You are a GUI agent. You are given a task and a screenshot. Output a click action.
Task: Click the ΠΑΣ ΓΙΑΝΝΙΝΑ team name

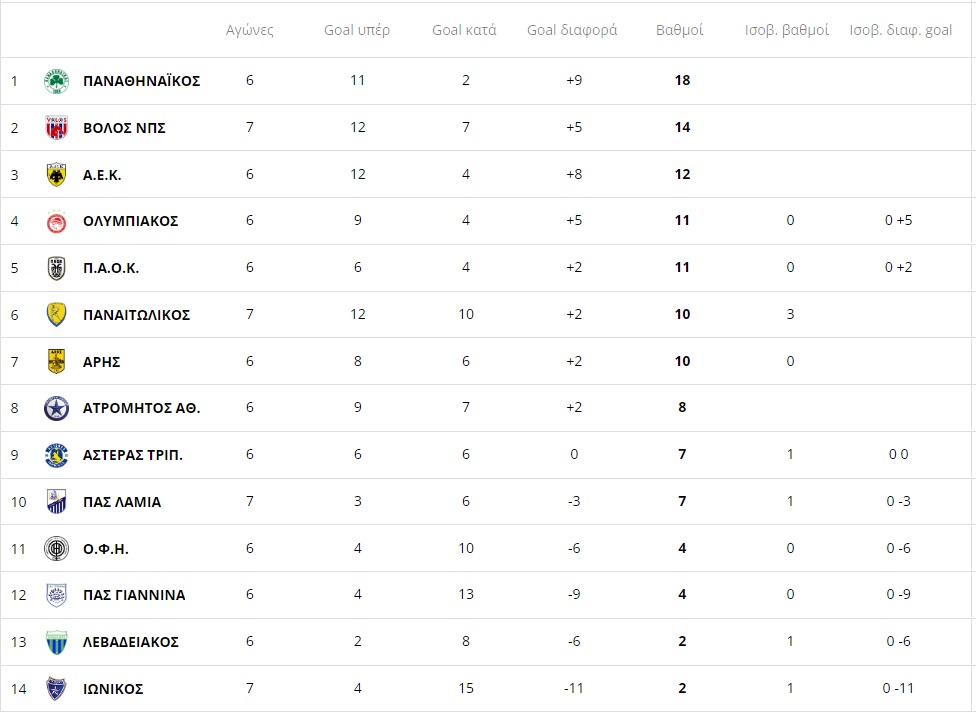click(x=134, y=595)
